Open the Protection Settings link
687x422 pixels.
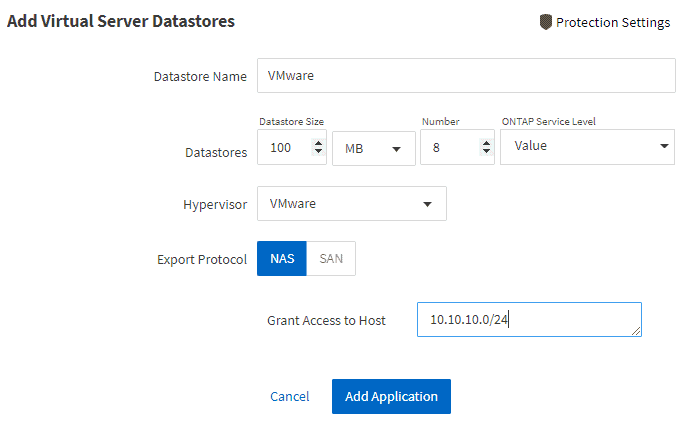612,22
